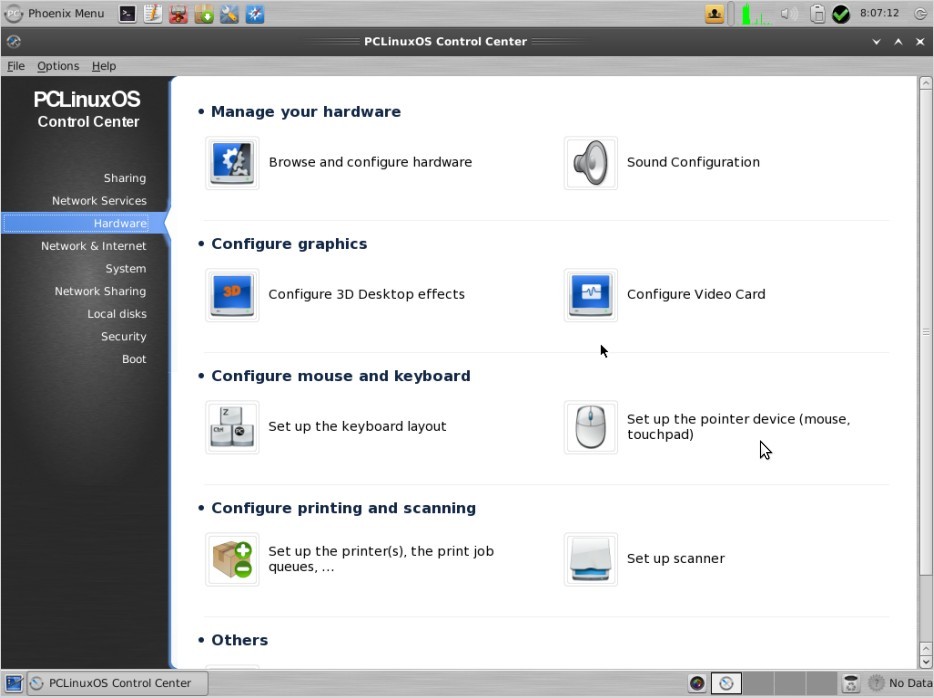Click the weather No Data applet
The height and width of the screenshot is (698, 934).
pyautogui.click(x=899, y=683)
